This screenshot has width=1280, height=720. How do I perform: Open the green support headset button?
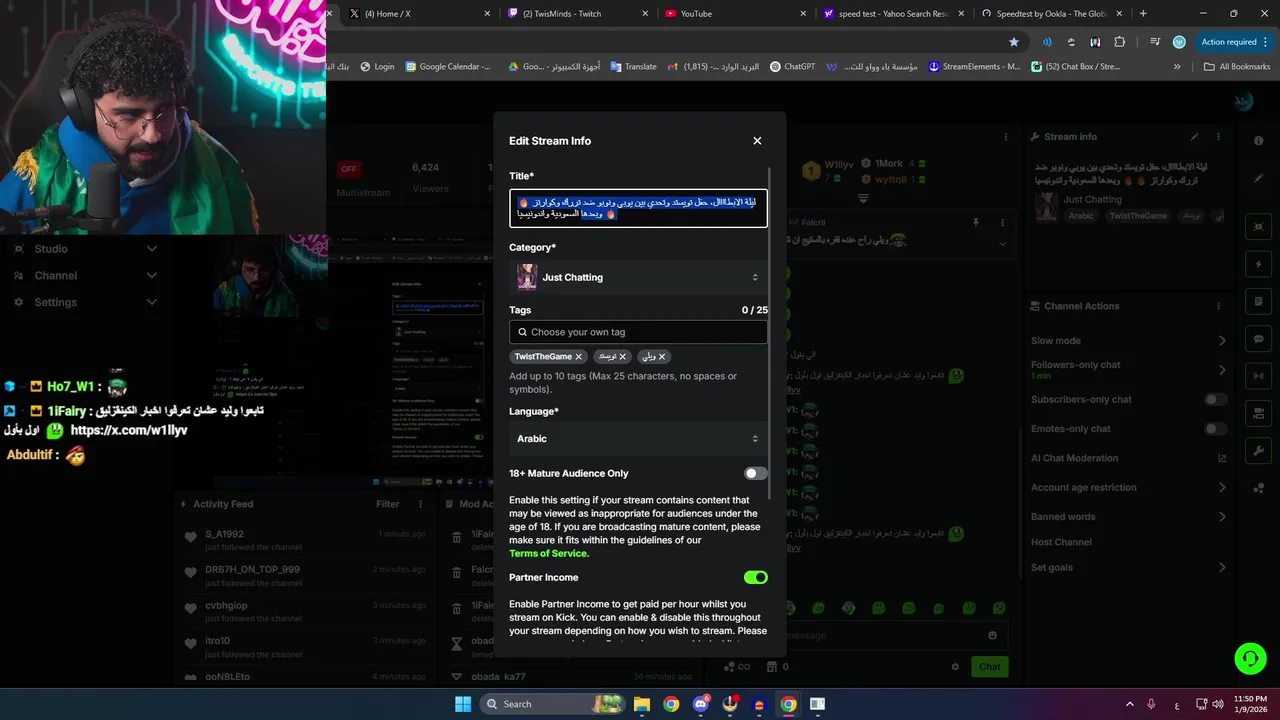pyautogui.click(x=1250, y=658)
